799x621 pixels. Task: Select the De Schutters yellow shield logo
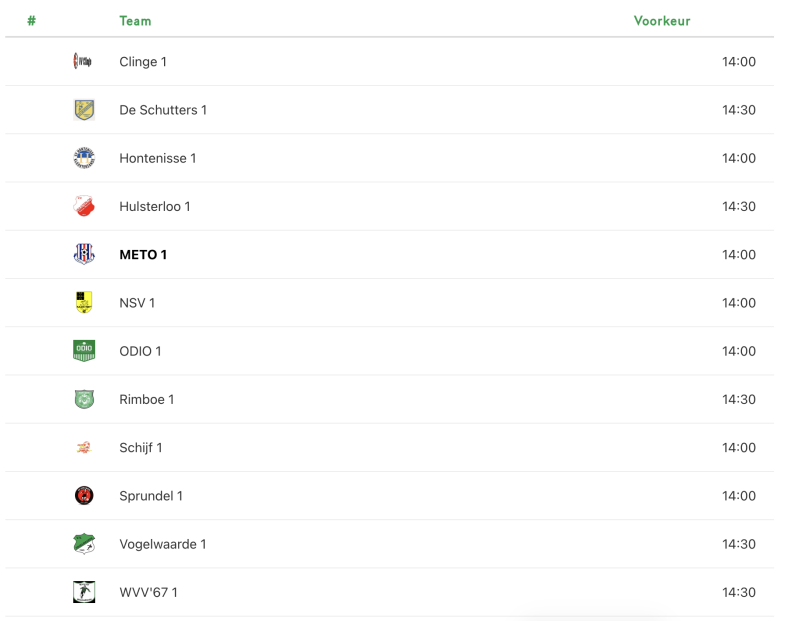pos(84,110)
